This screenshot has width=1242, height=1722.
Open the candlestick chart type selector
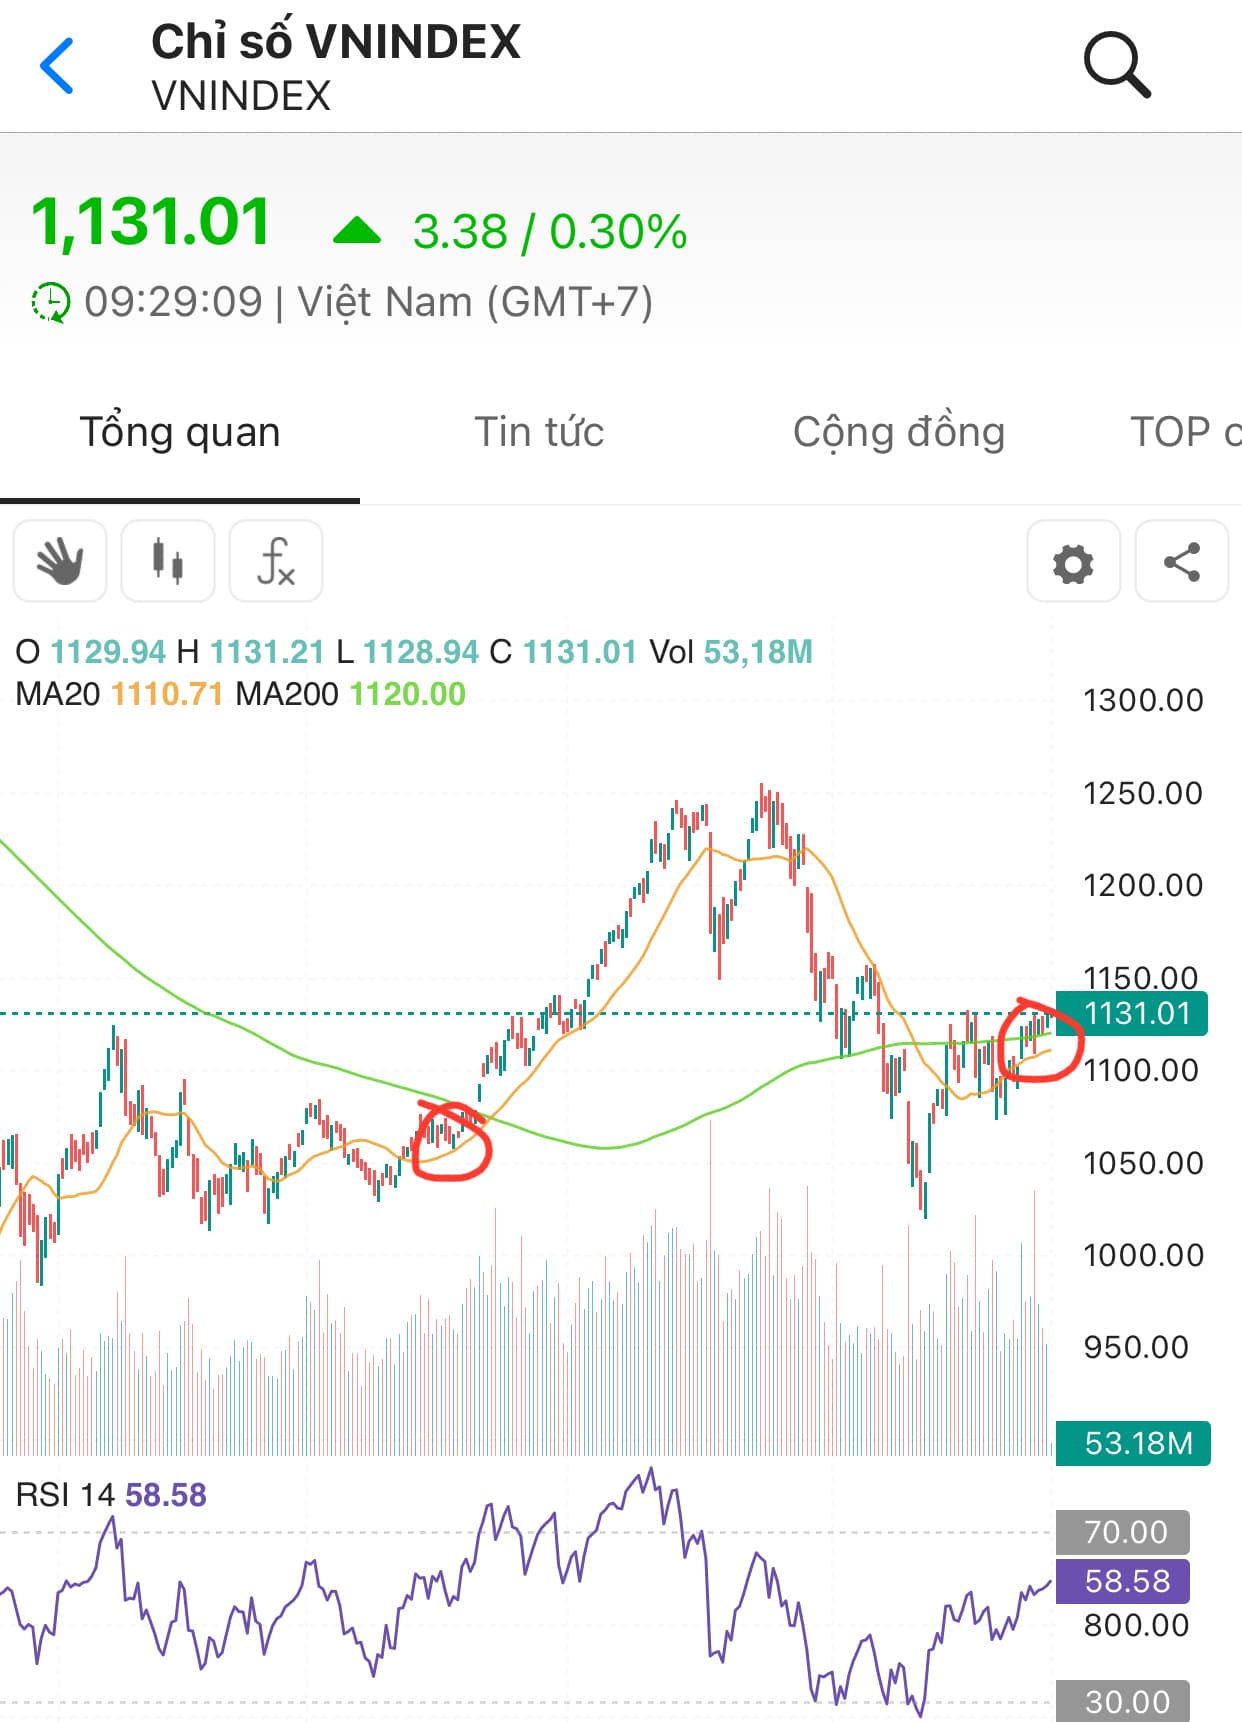(168, 561)
